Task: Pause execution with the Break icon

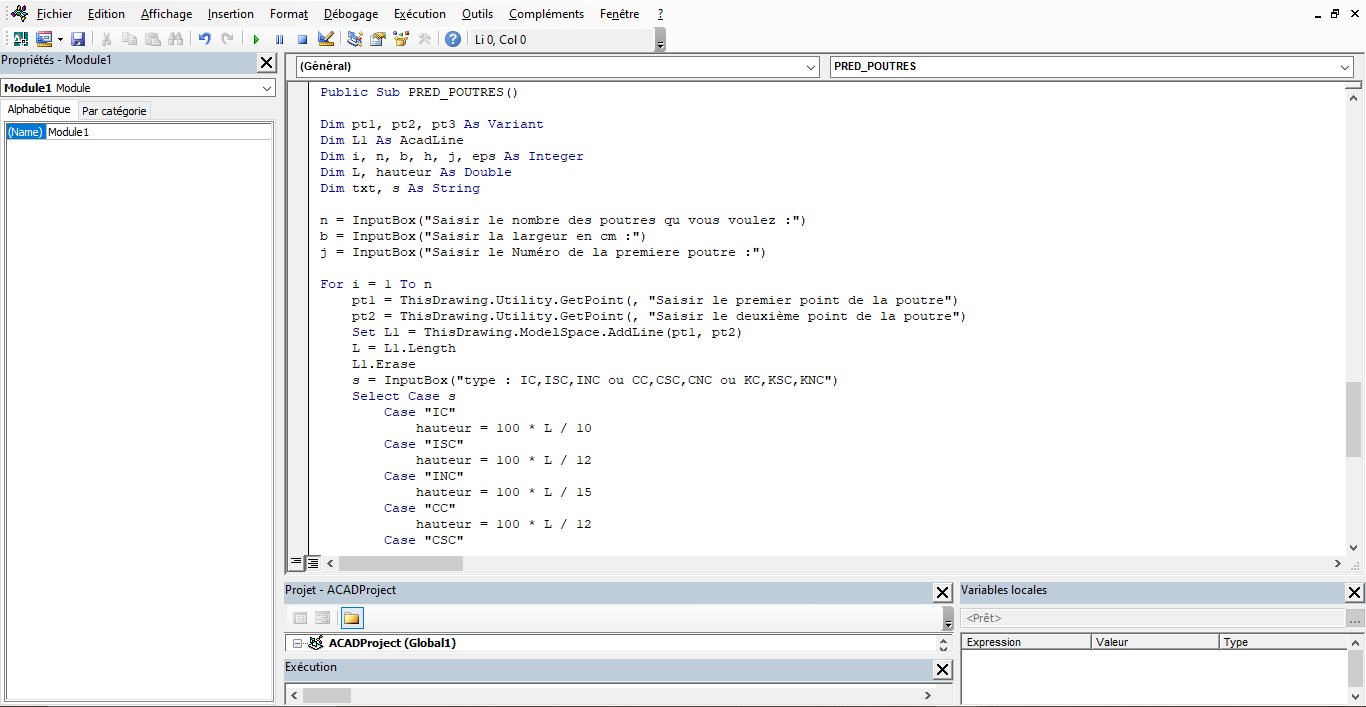Action: pyautogui.click(x=279, y=39)
